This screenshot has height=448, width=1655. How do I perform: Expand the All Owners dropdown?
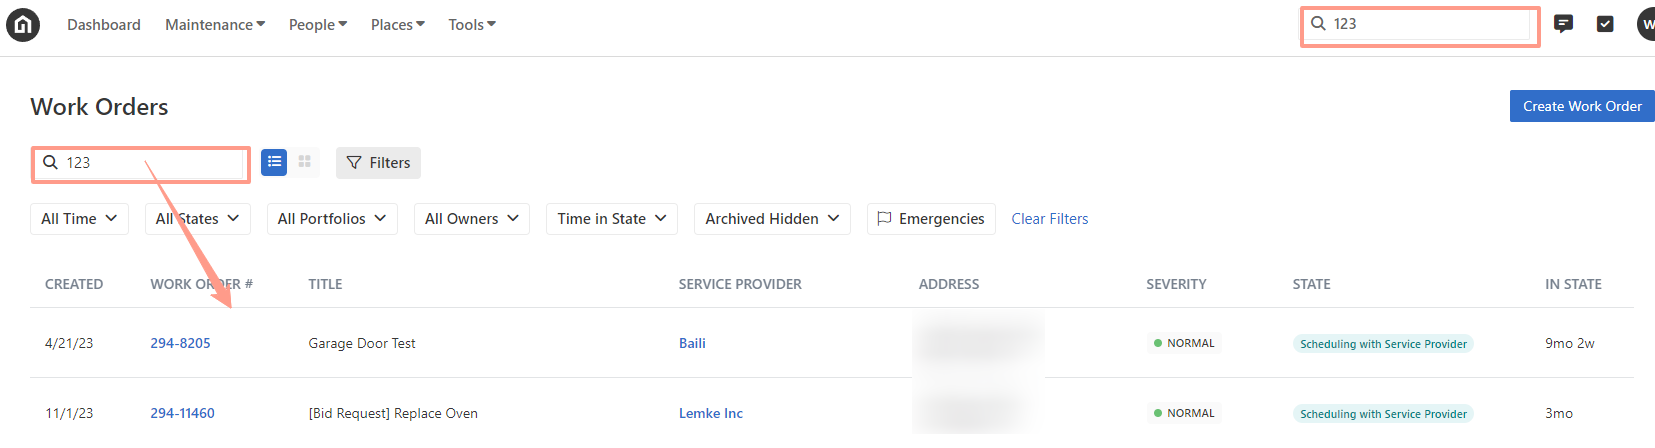[472, 219]
